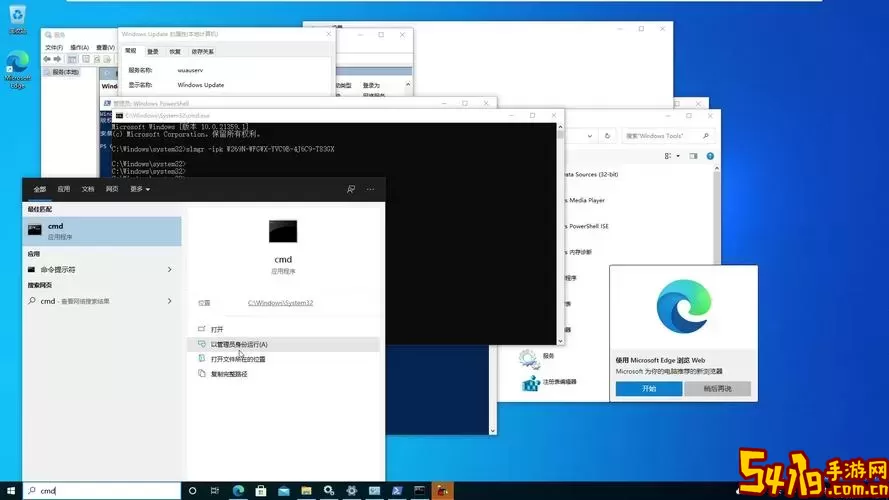The image size is (889, 500).
Task: Click the taskbar search box with cmd
Action: 102,491
